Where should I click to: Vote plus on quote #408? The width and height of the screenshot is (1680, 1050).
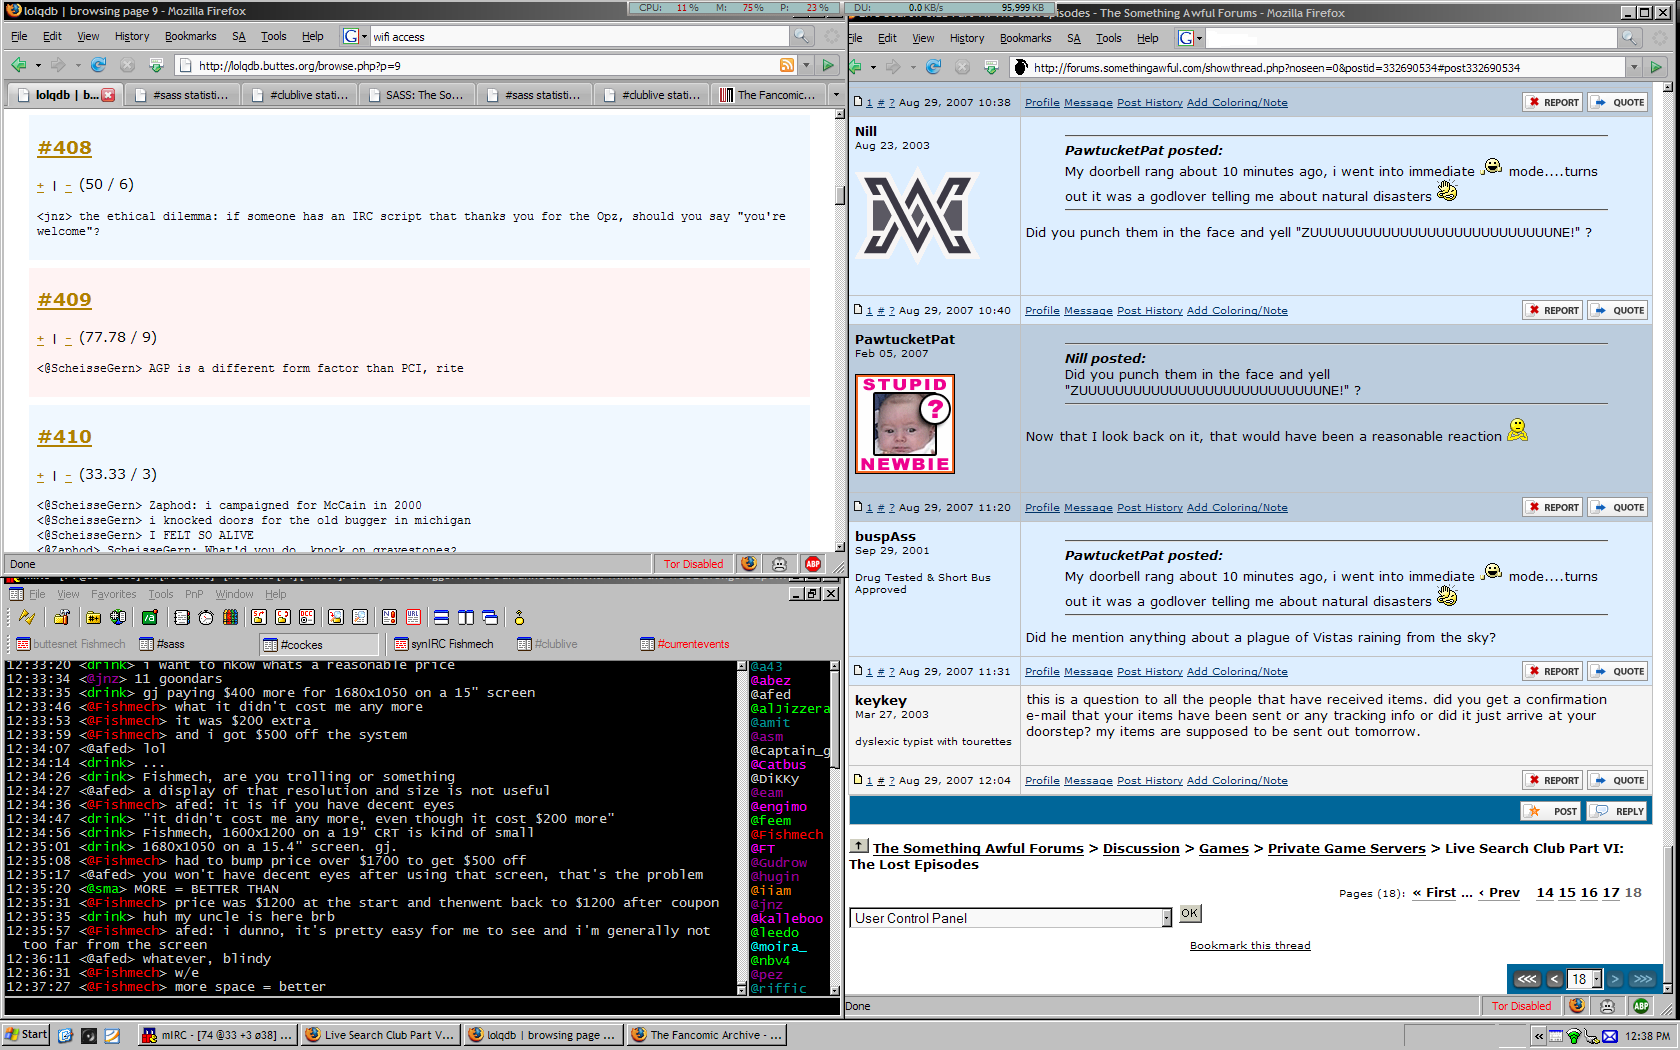(41, 185)
